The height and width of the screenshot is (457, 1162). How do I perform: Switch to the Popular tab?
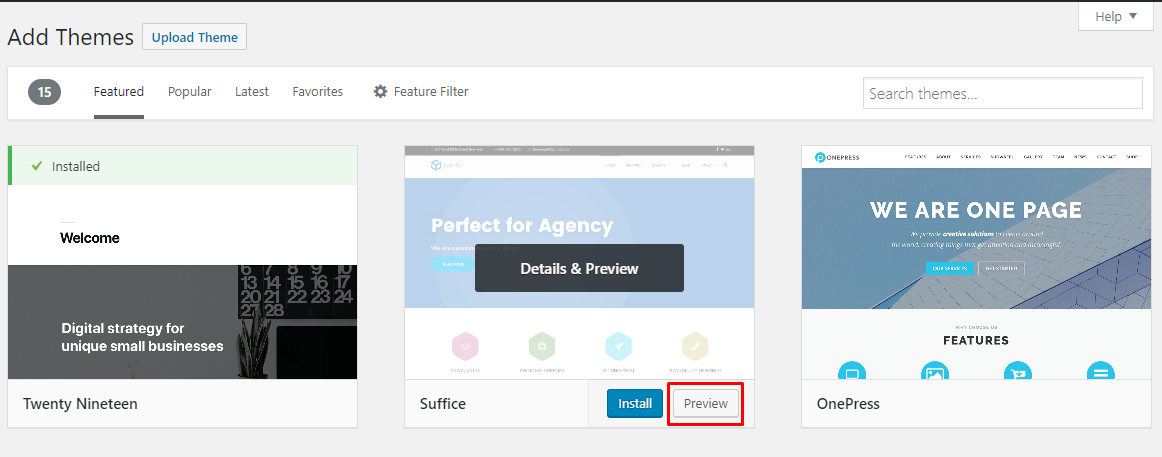pyautogui.click(x=190, y=92)
